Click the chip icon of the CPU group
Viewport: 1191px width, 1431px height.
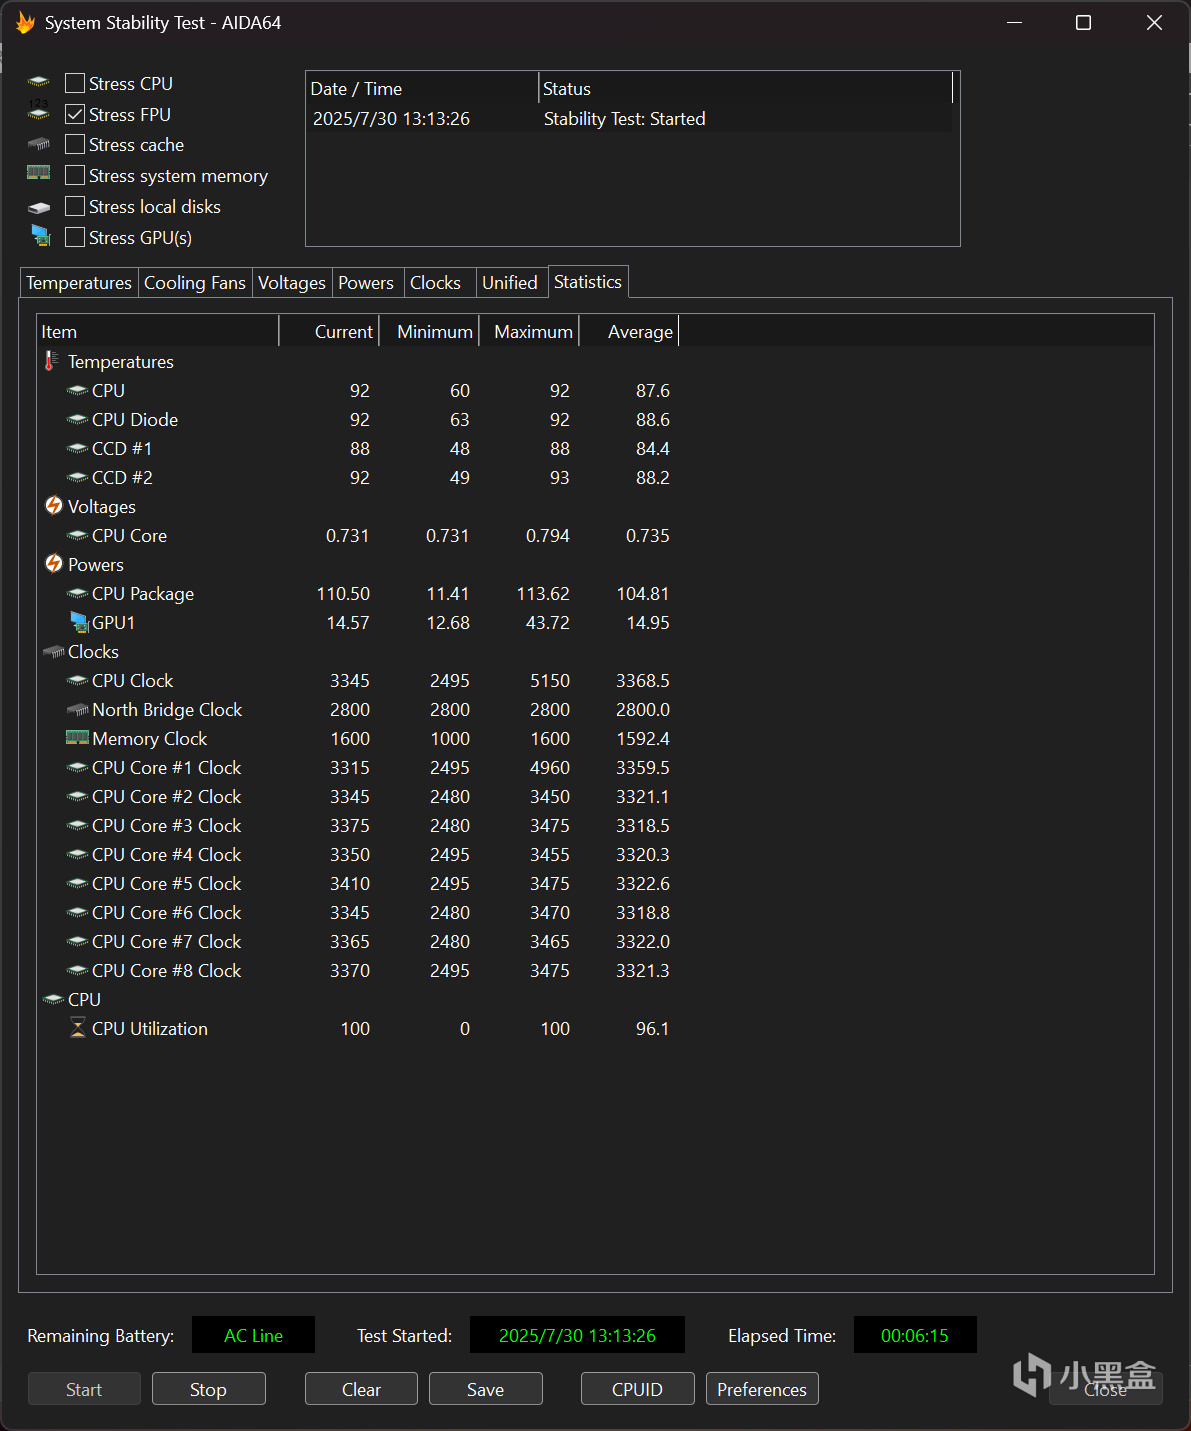(54, 999)
